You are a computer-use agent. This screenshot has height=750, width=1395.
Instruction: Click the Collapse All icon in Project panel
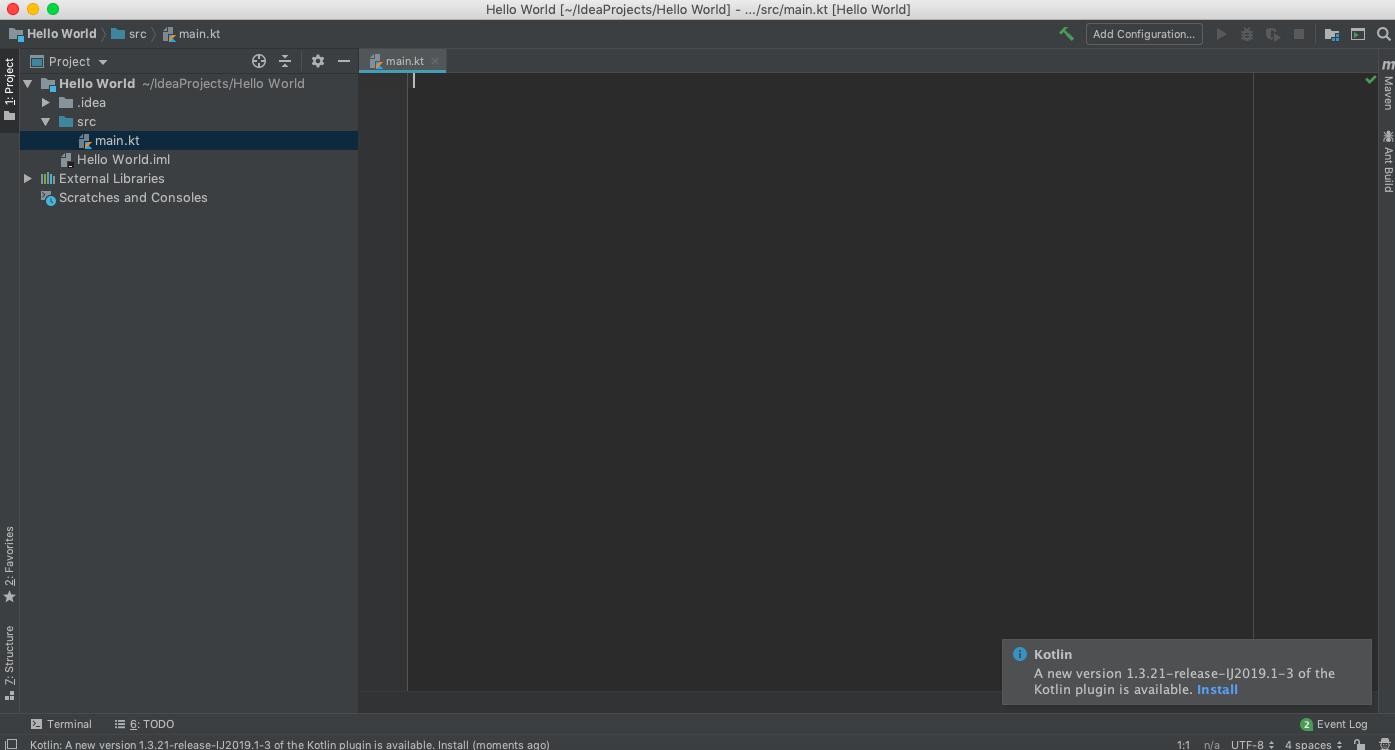tap(285, 61)
